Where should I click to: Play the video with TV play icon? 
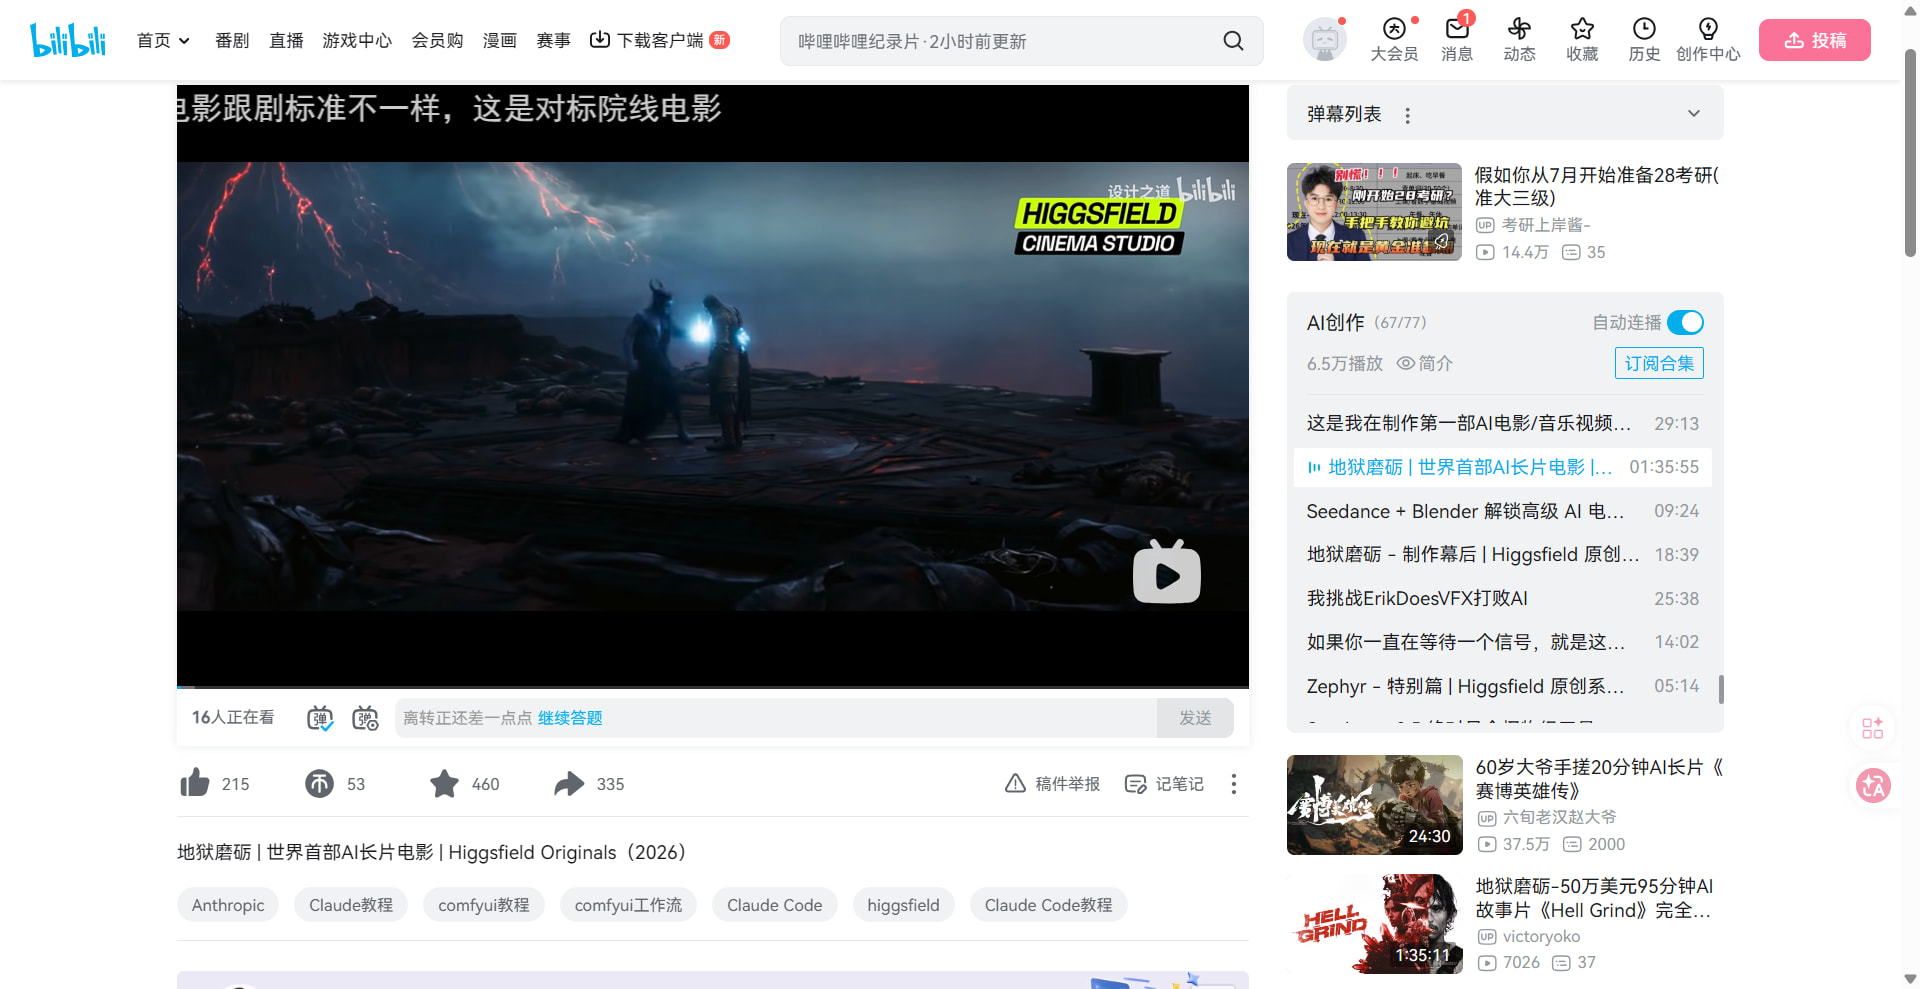[1167, 572]
